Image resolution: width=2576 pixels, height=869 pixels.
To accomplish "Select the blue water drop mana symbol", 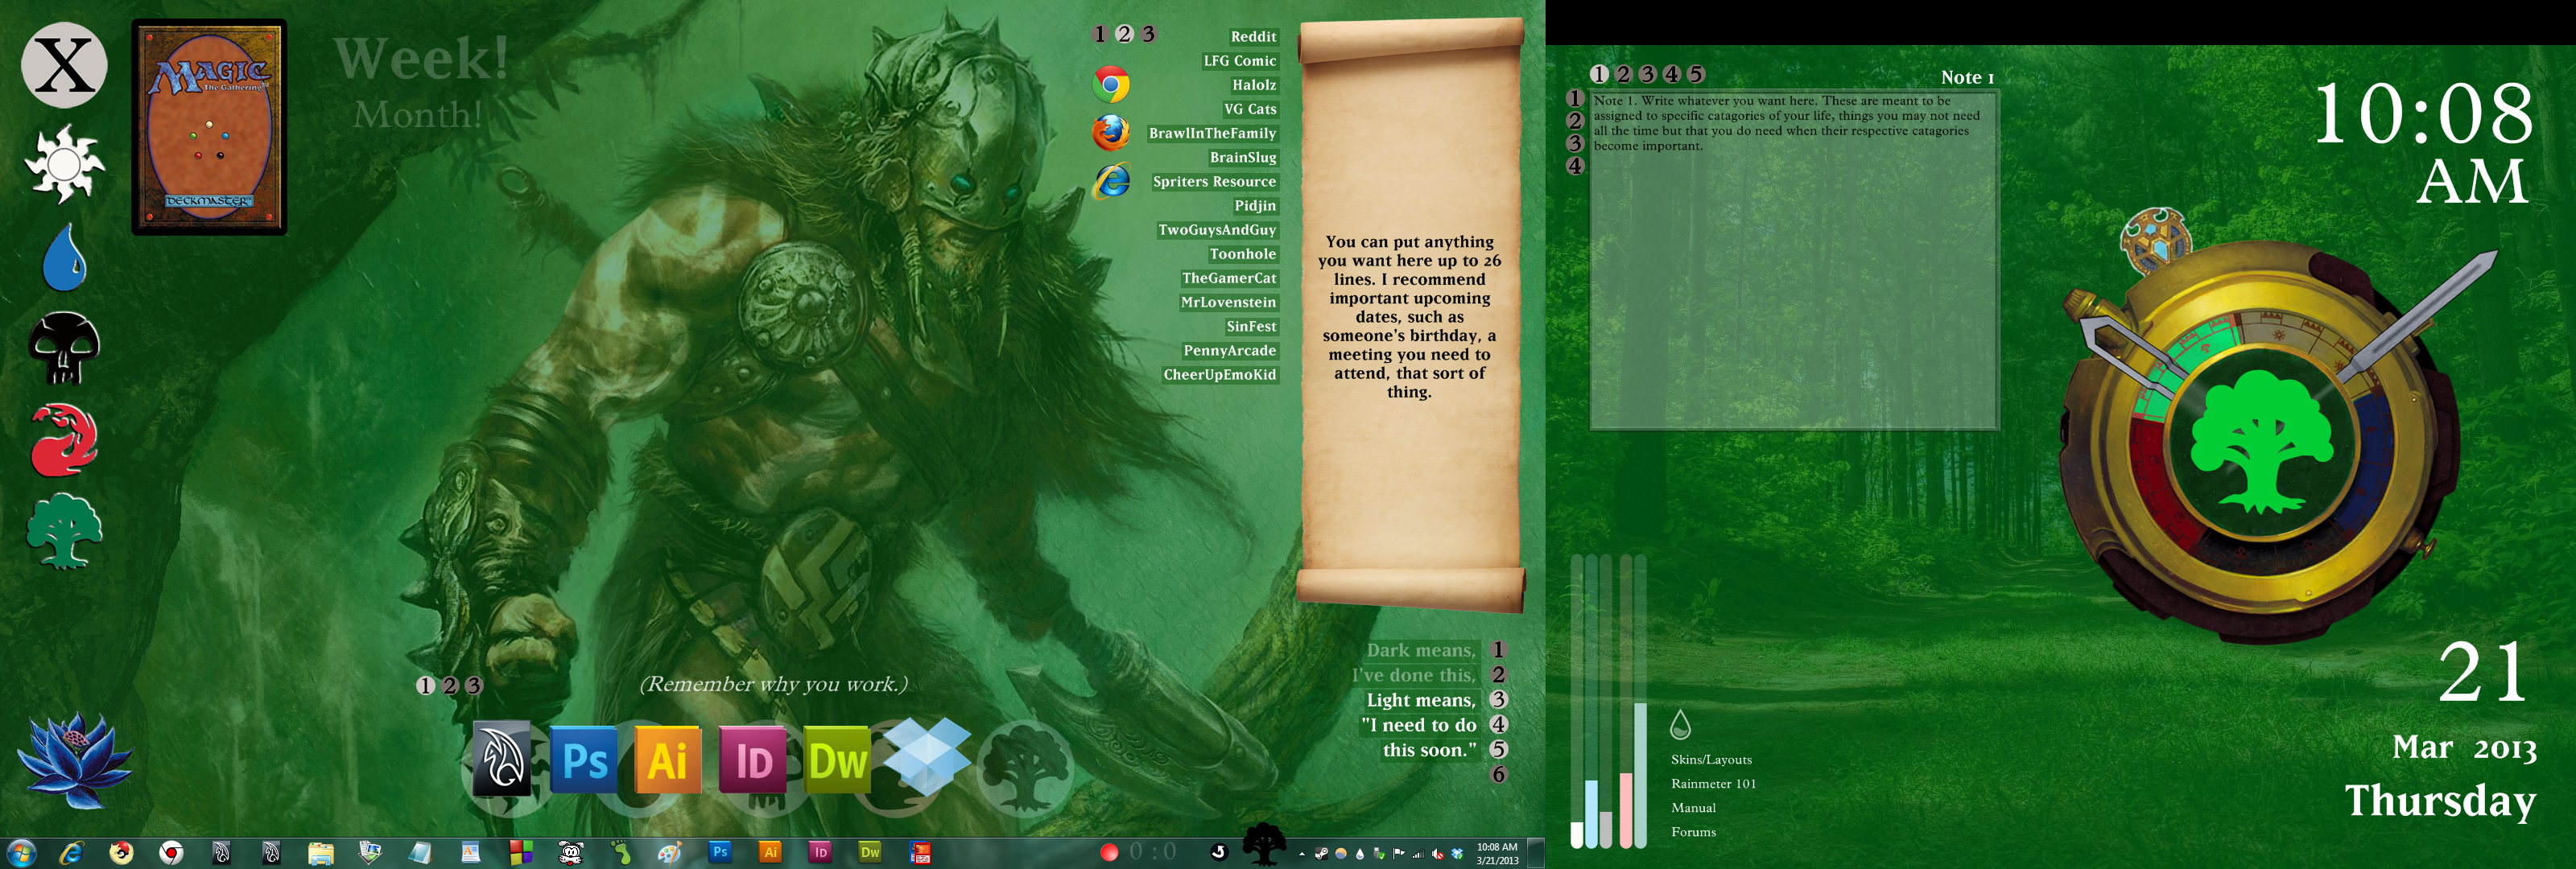I will (64, 257).
